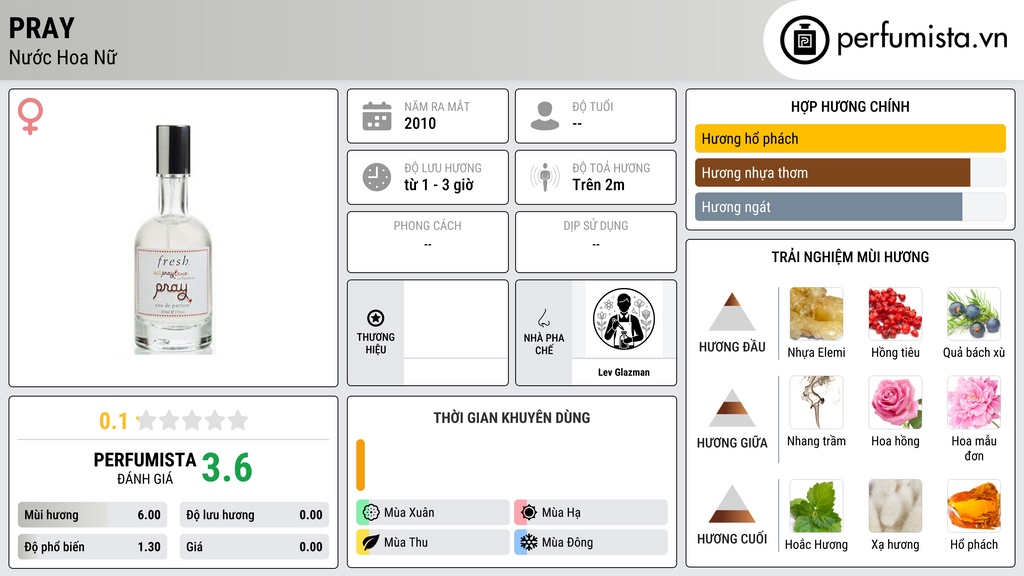Select the Hoắc Hương note image
Viewport: 1024px width, 576px height.
816,506
